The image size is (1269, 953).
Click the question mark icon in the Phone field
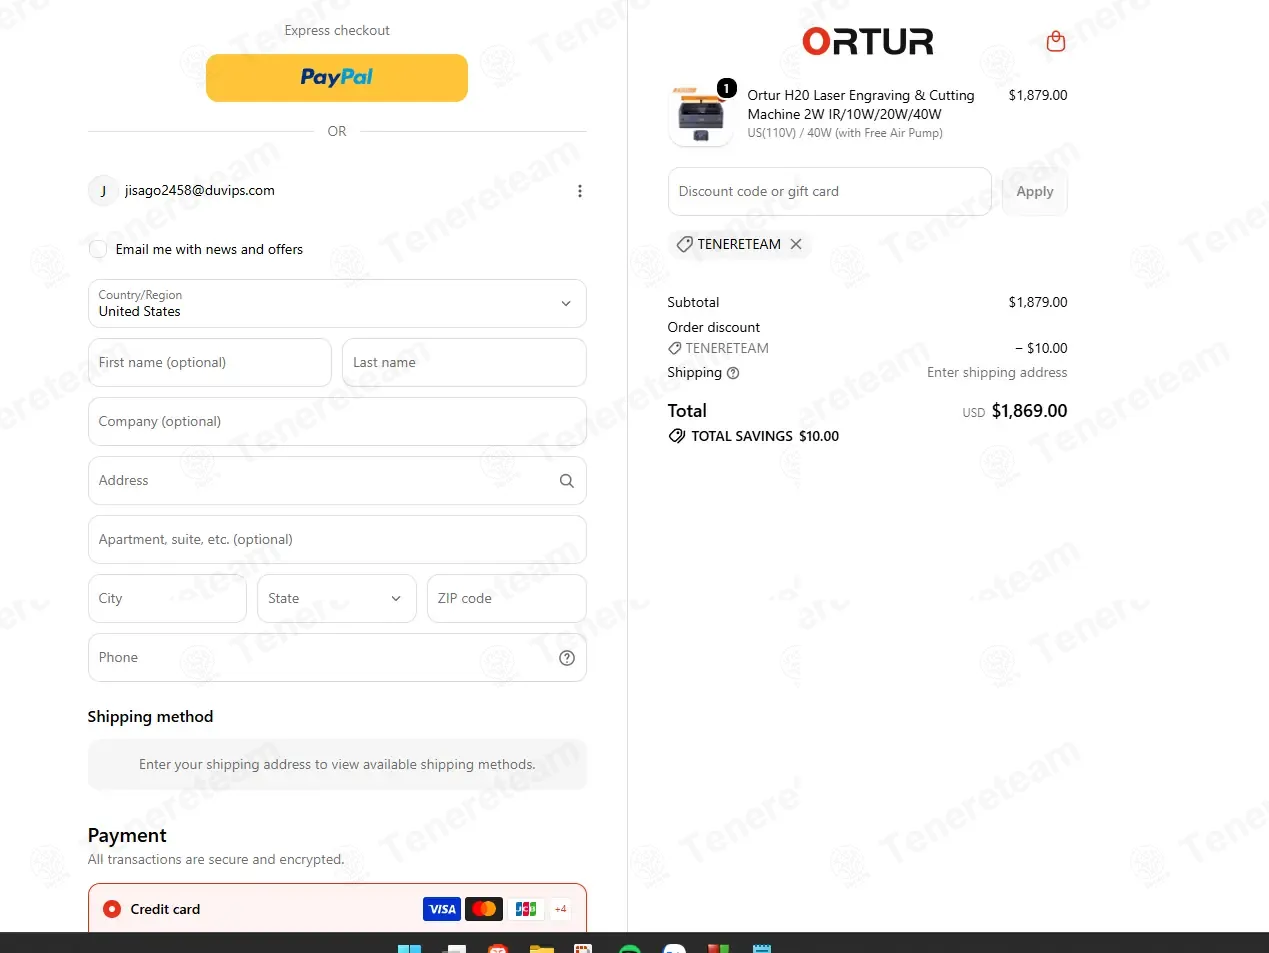coord(567,658)
